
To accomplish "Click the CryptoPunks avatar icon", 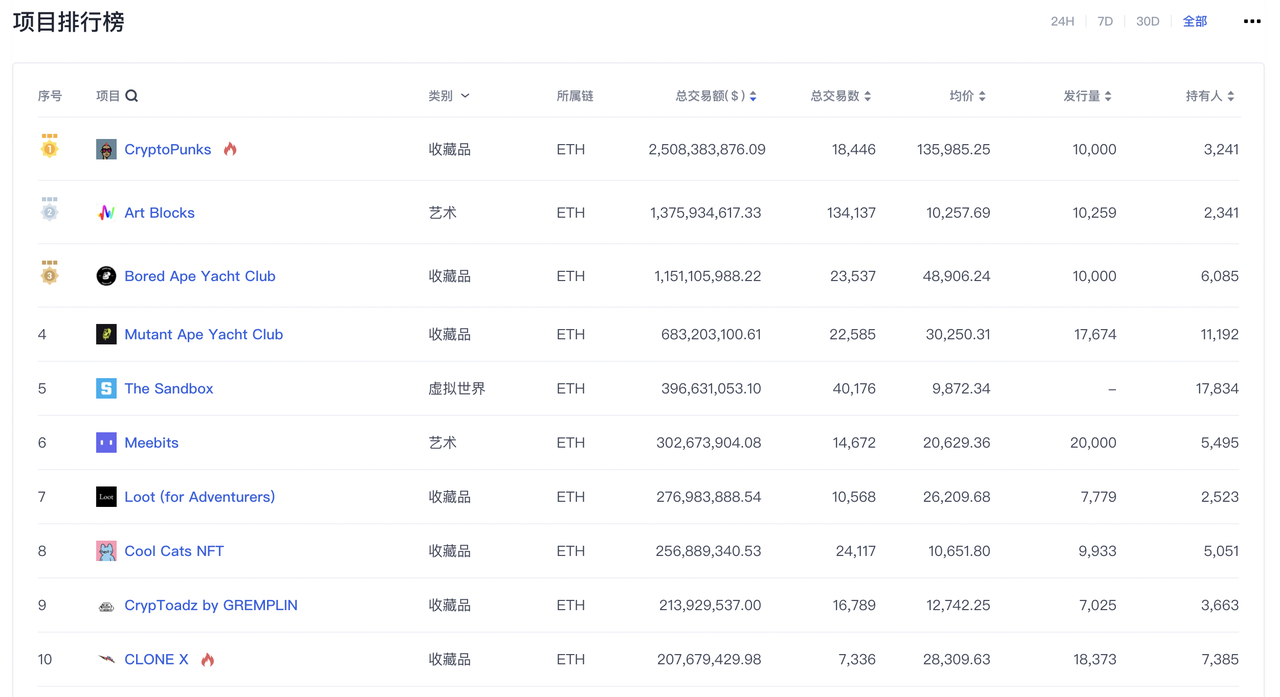I will click(106, 150).
